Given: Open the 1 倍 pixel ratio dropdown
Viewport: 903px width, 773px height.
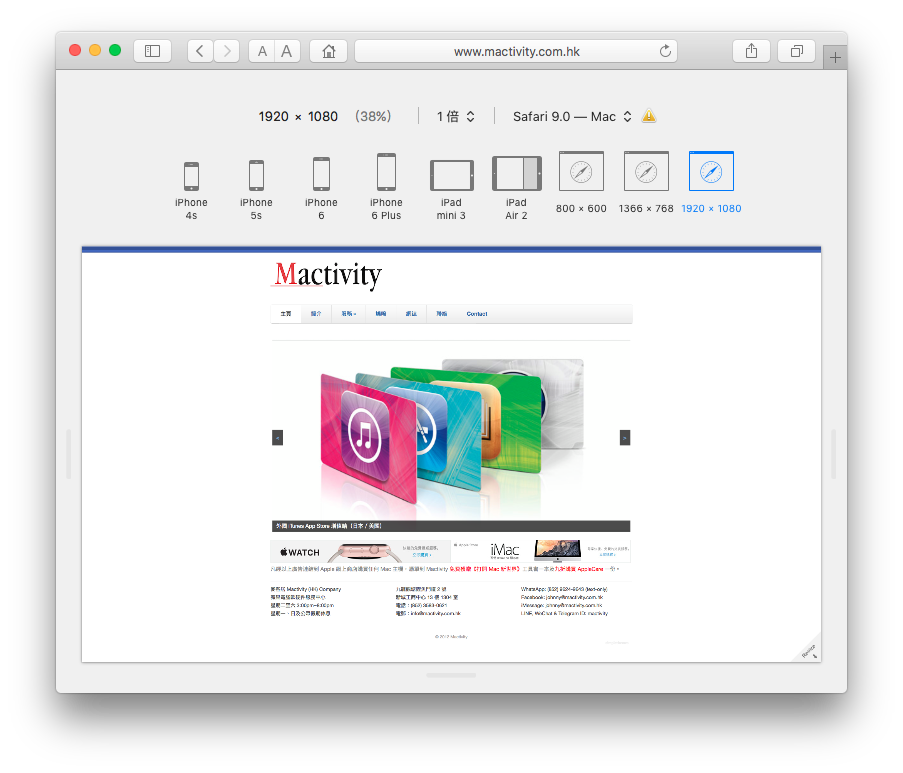Looking at the screenshot, I should click(456, 116).
